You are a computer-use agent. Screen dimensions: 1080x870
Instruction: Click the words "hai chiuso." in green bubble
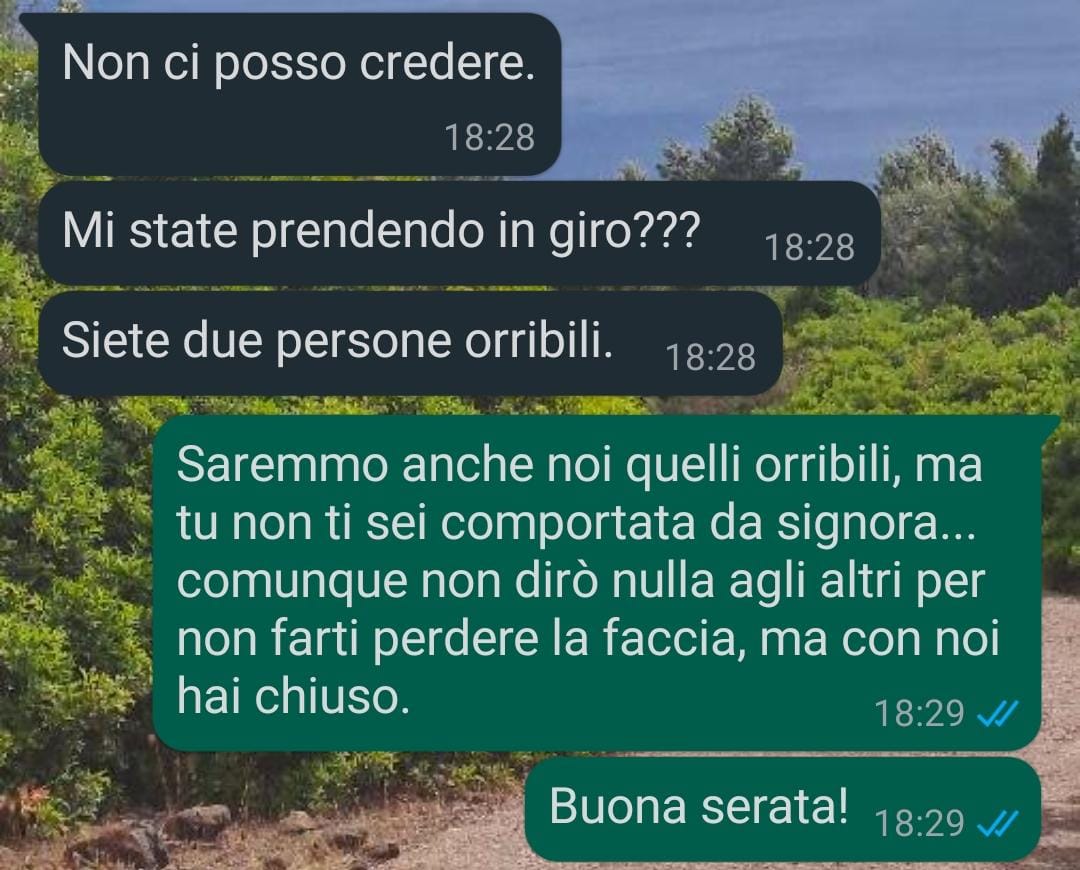[x=293, y=696]
